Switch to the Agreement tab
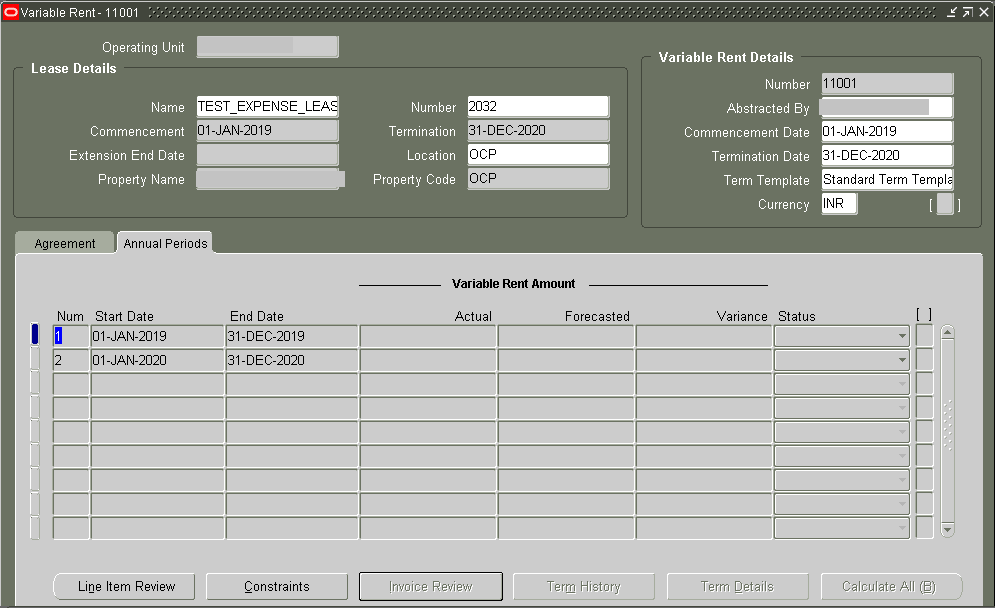Image resolution: width=995 pixels, height=608 pixels. coord(64,242)
